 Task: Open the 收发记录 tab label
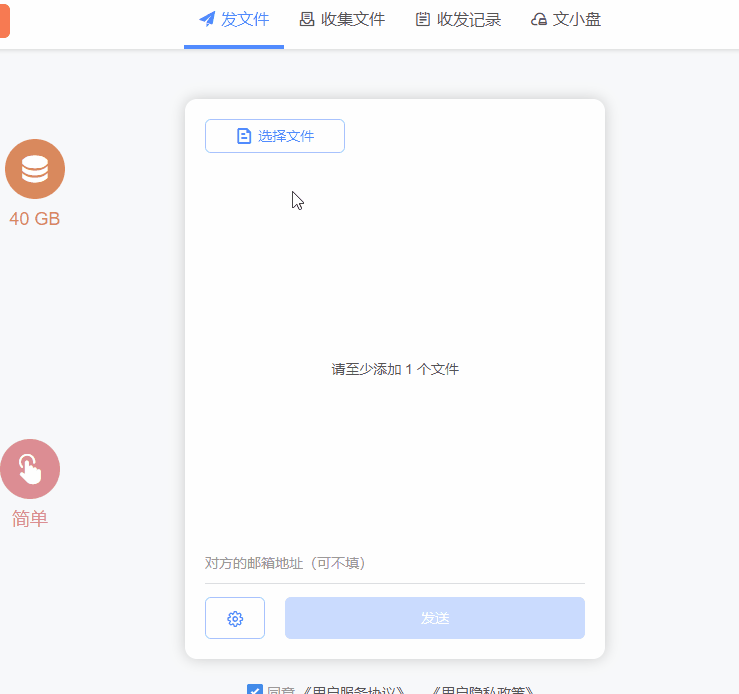click(x=469, y=19)
